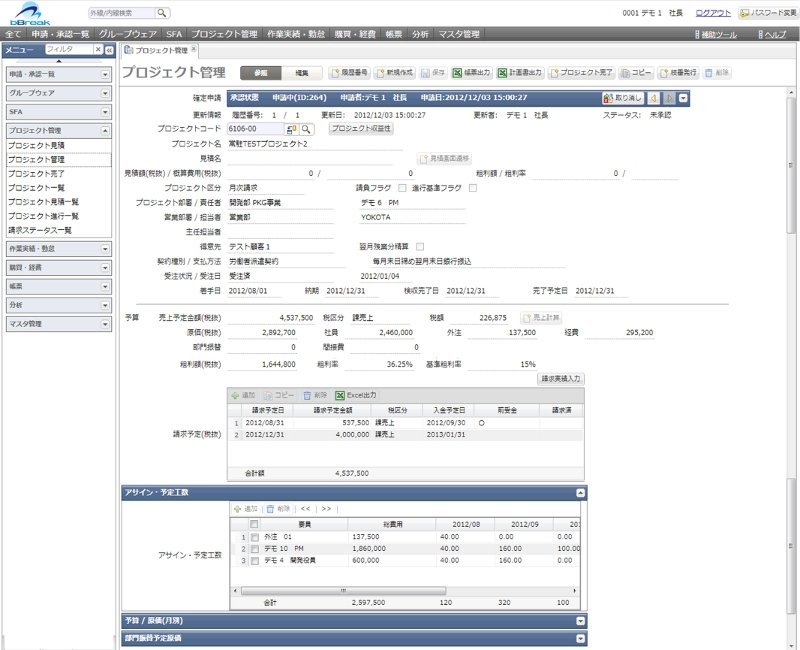
Task: Tick the 進行基準フラグ checkbox
Action: [473, 188]
